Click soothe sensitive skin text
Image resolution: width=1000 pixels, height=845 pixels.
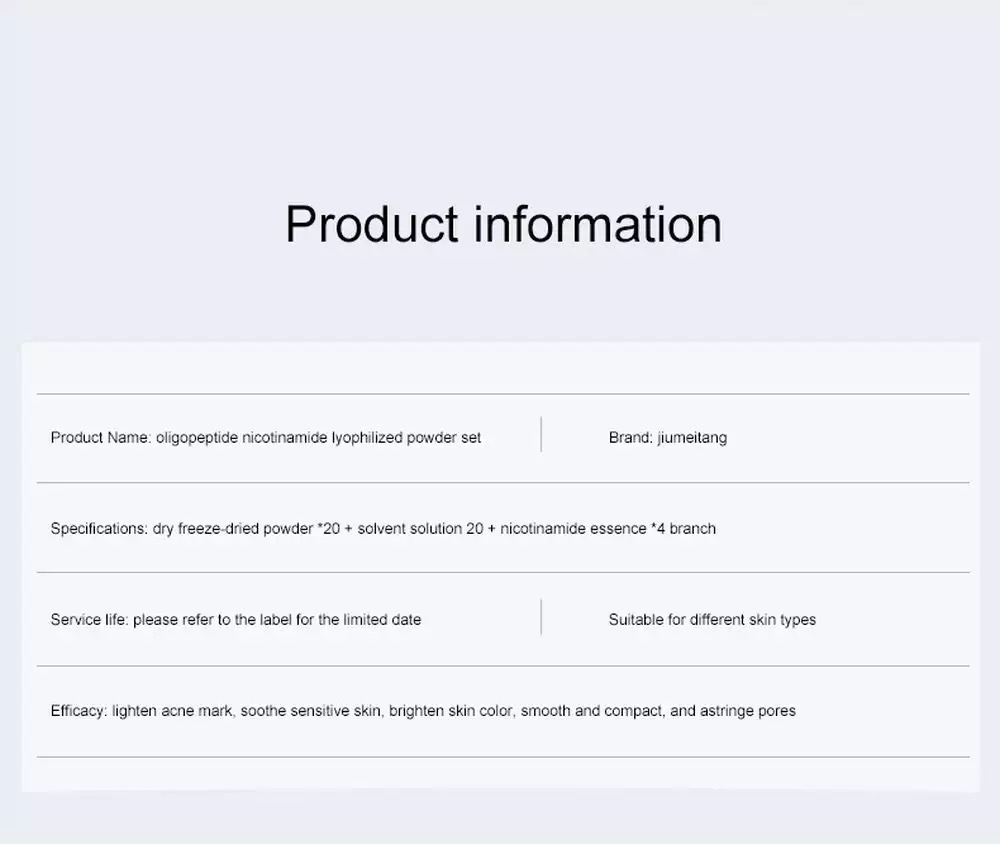pos(311,711)
